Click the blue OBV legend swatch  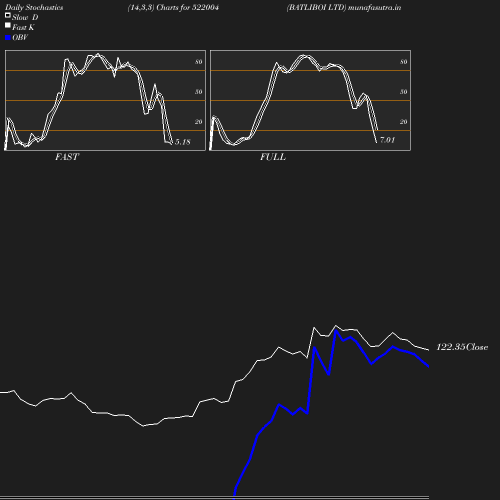tap(8, 38)
